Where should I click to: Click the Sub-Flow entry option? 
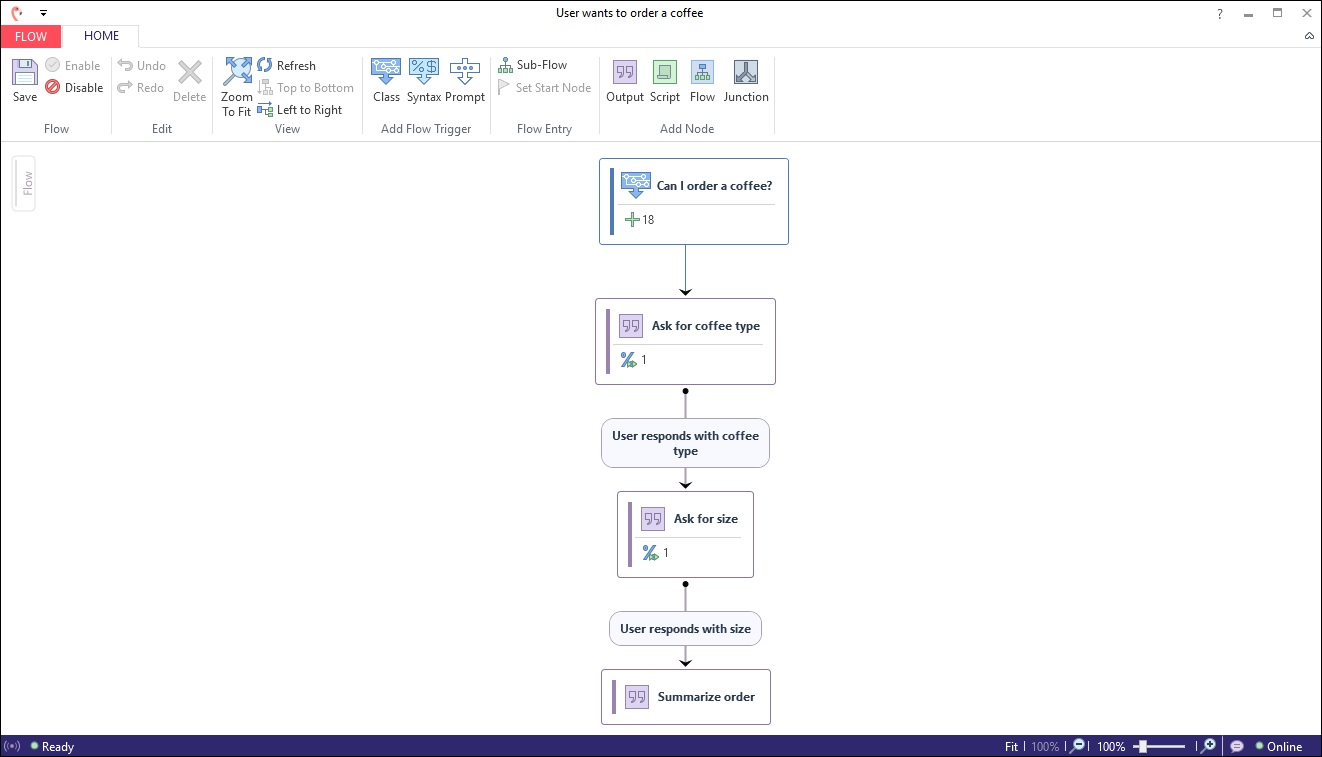[x=533, y=65]
